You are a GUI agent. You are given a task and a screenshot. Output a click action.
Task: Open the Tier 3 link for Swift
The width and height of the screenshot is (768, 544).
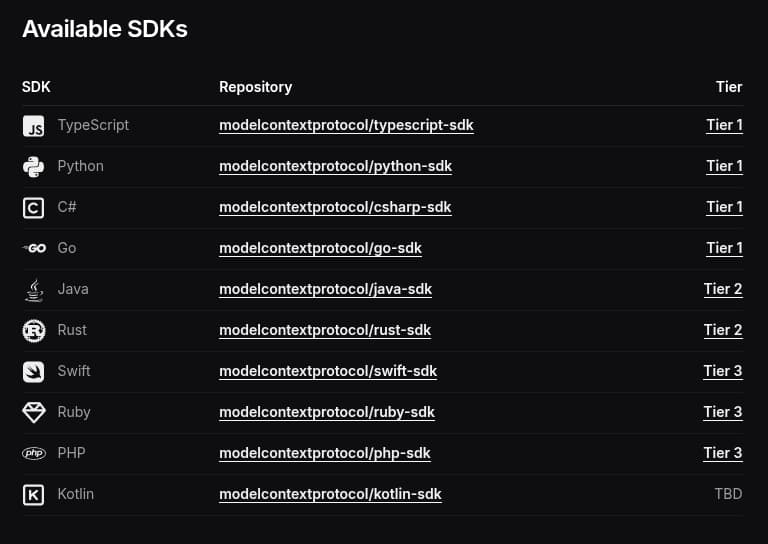point(723,372)
